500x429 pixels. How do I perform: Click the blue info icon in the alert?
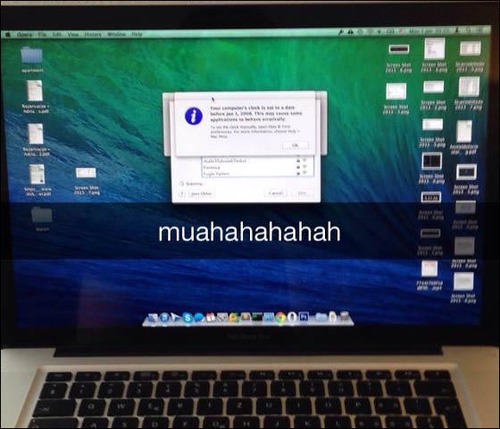click(x=194, y=116)
